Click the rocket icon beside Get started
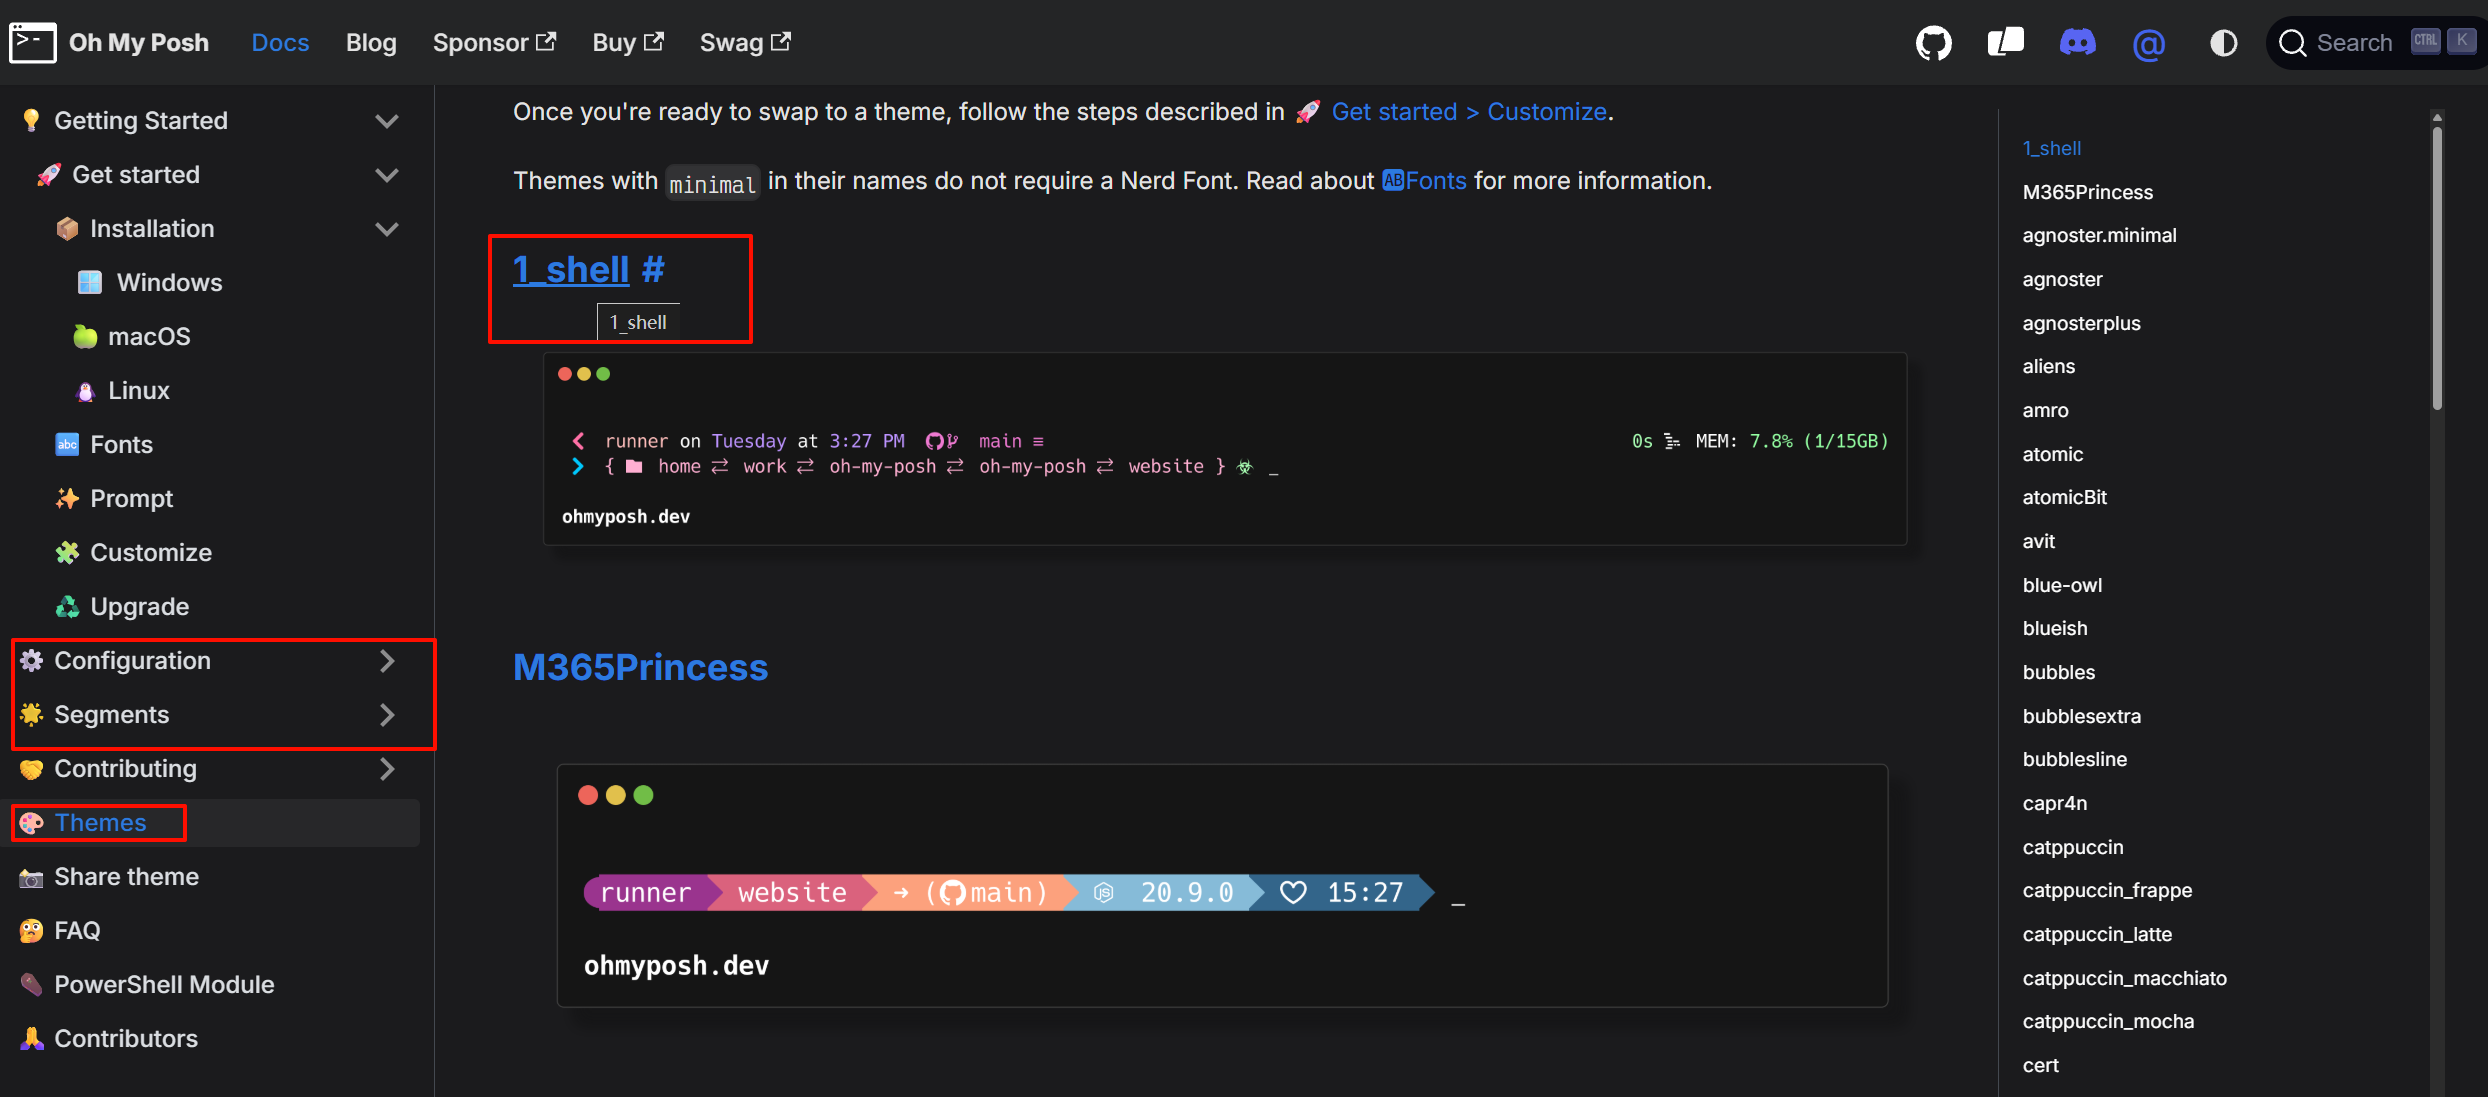This screenshot has height=1097, width=2488. (x=49, y=175)
